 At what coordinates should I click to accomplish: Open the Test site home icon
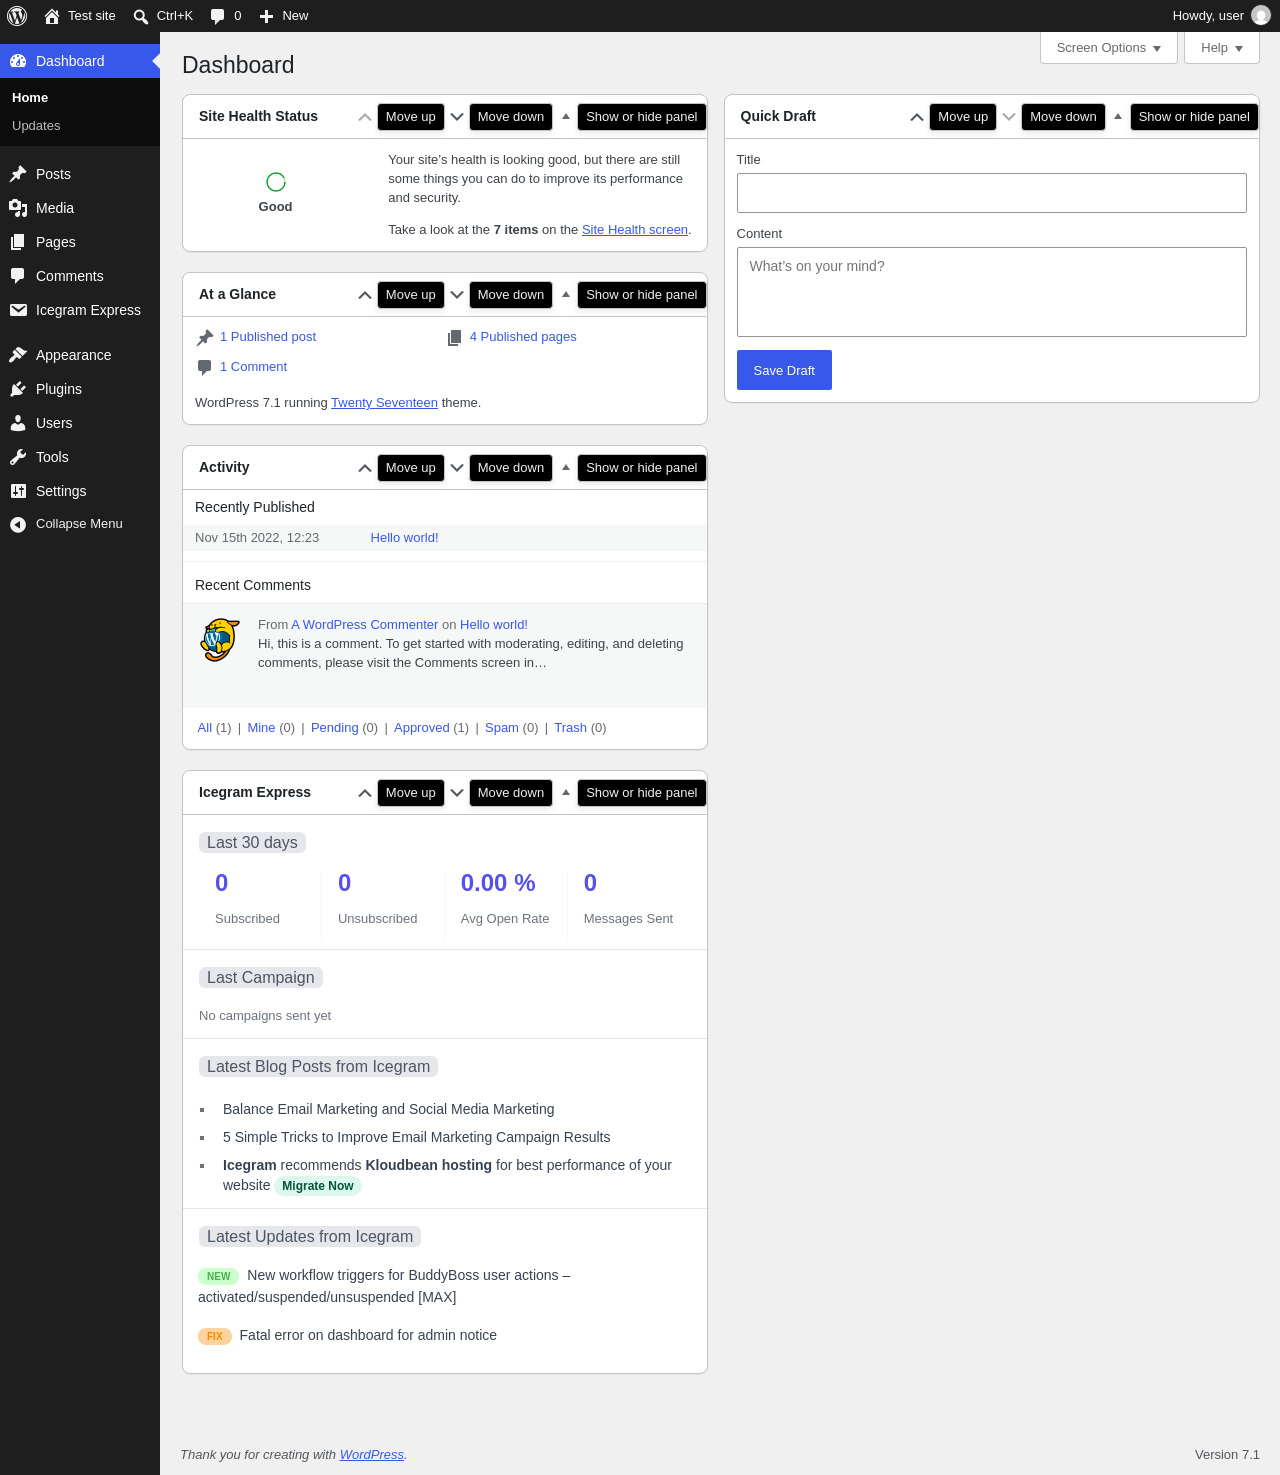(52, 16)
